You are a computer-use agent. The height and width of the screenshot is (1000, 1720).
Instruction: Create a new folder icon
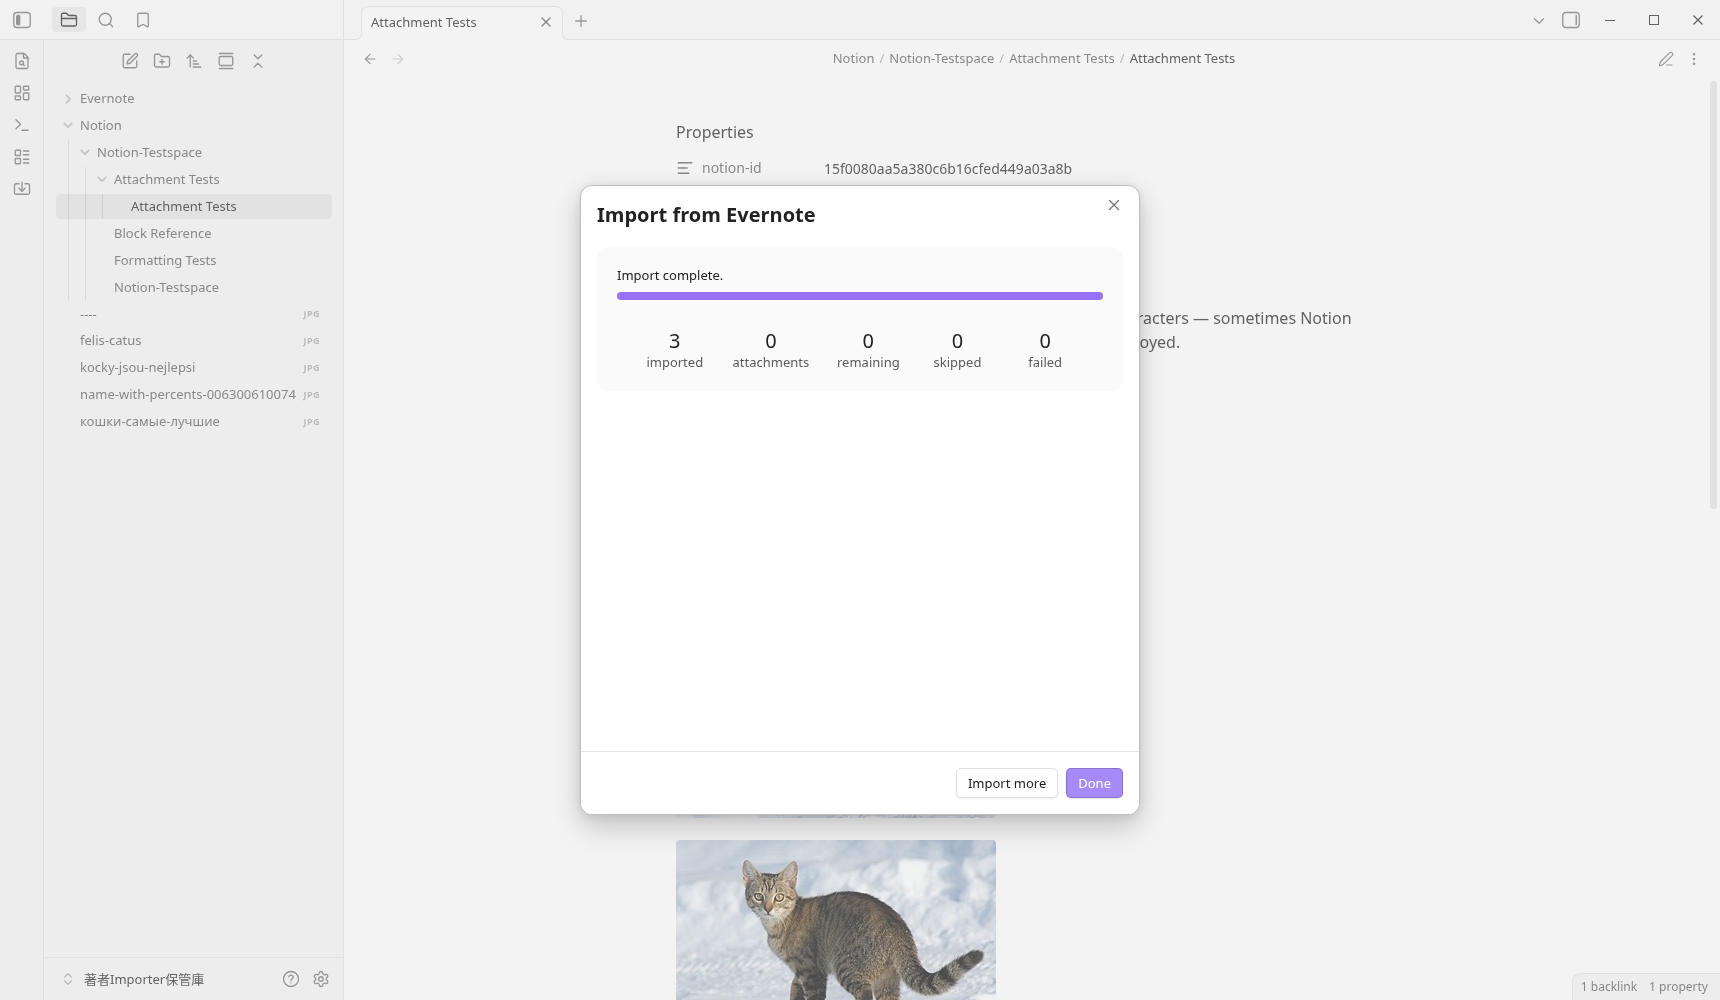(x=162, y=61)
